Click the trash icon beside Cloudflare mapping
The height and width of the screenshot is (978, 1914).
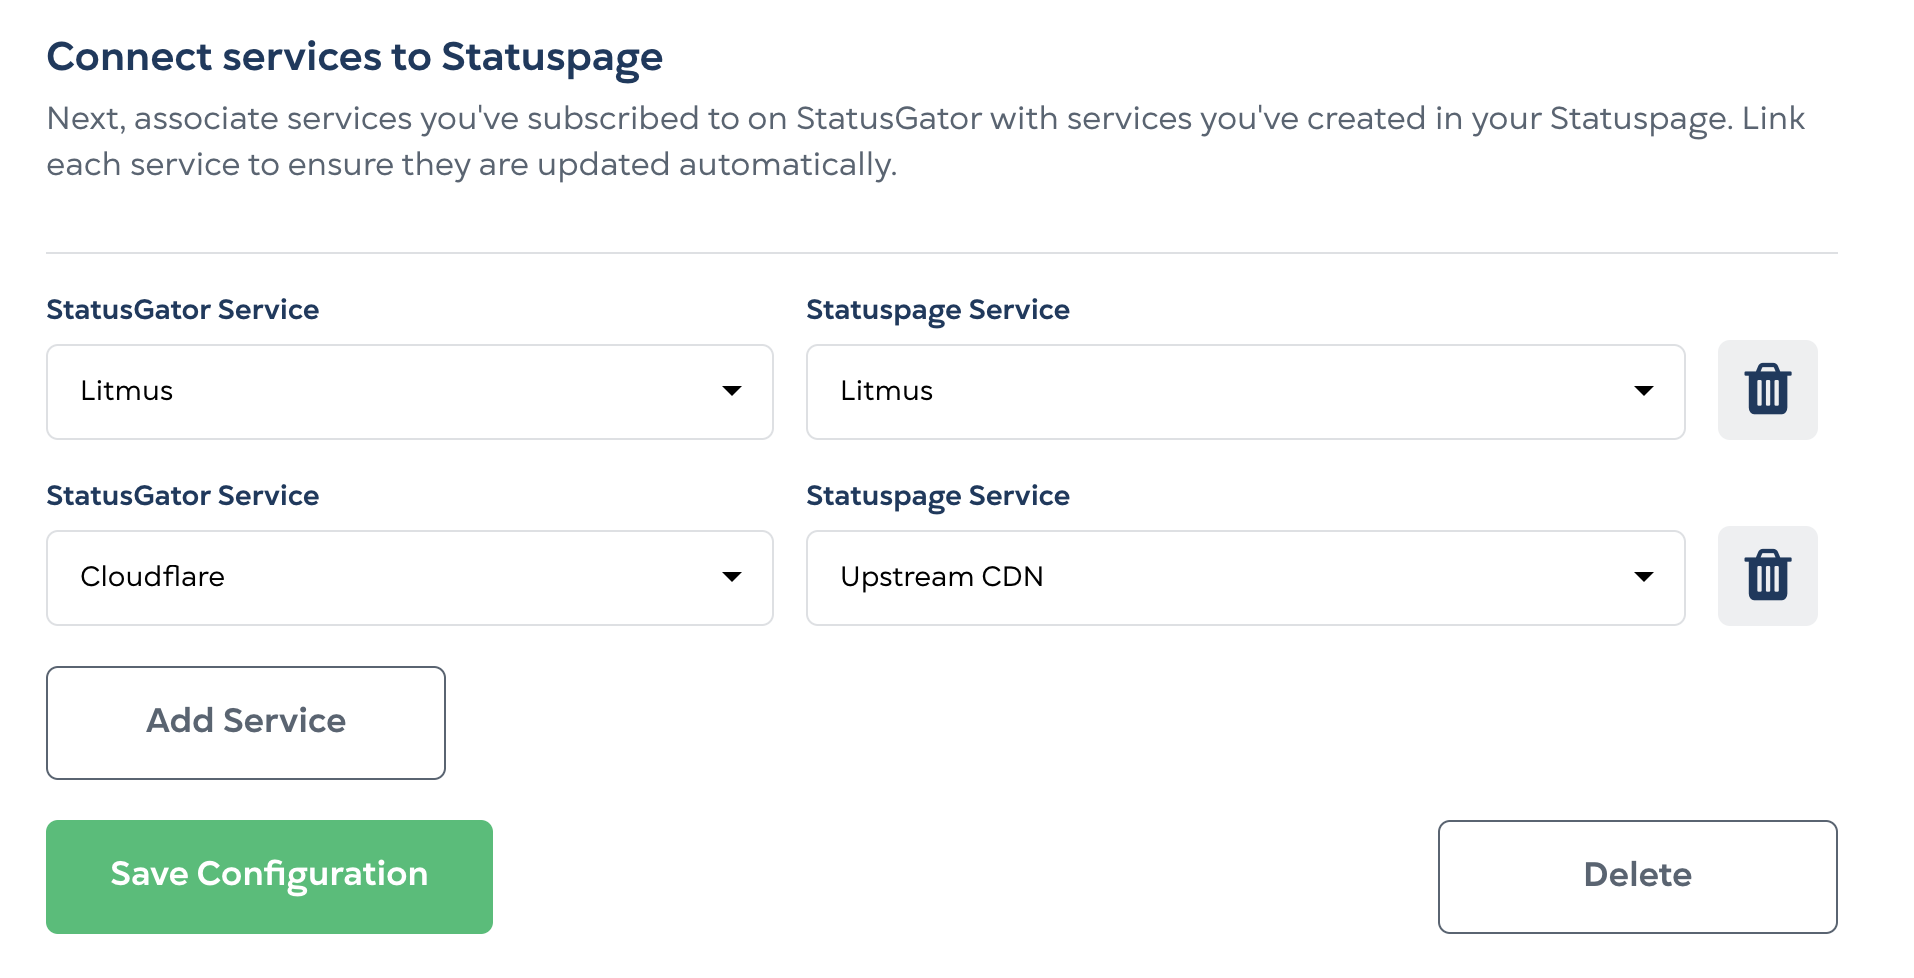(1766, 575)
